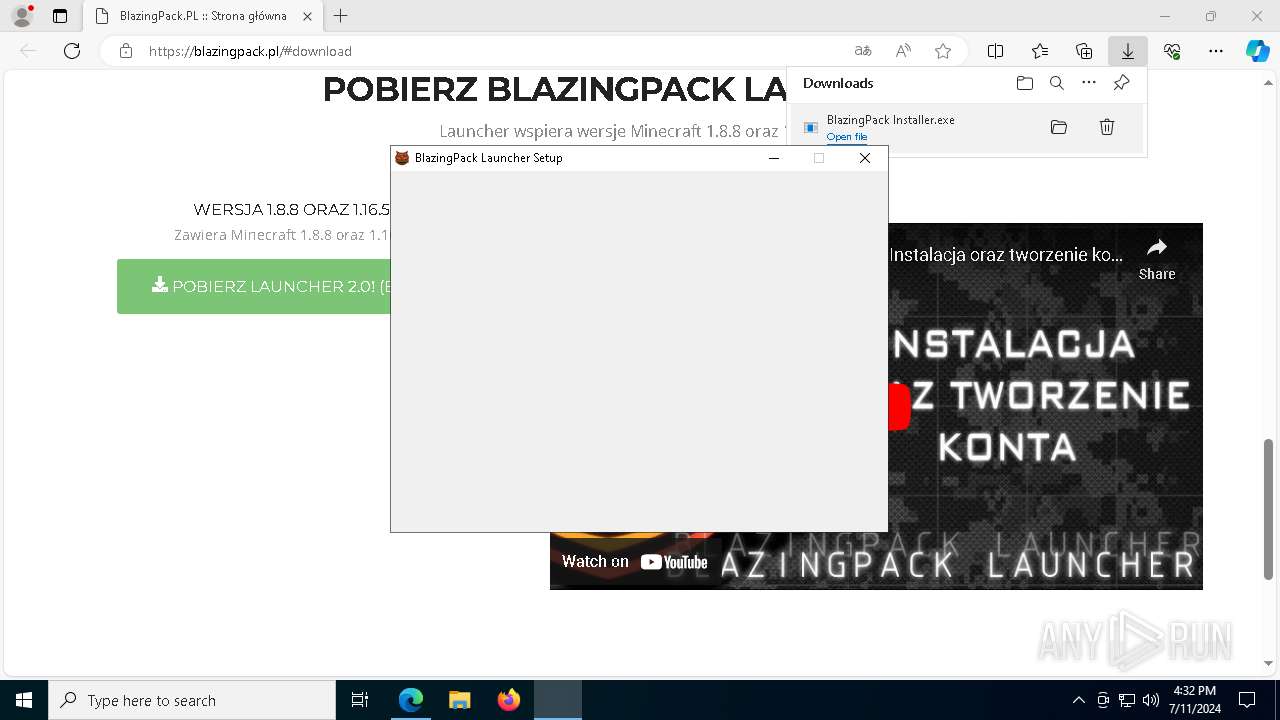The image size is (1280, 720).
Task: Open the Favorites list icon
Action: 1040,51
